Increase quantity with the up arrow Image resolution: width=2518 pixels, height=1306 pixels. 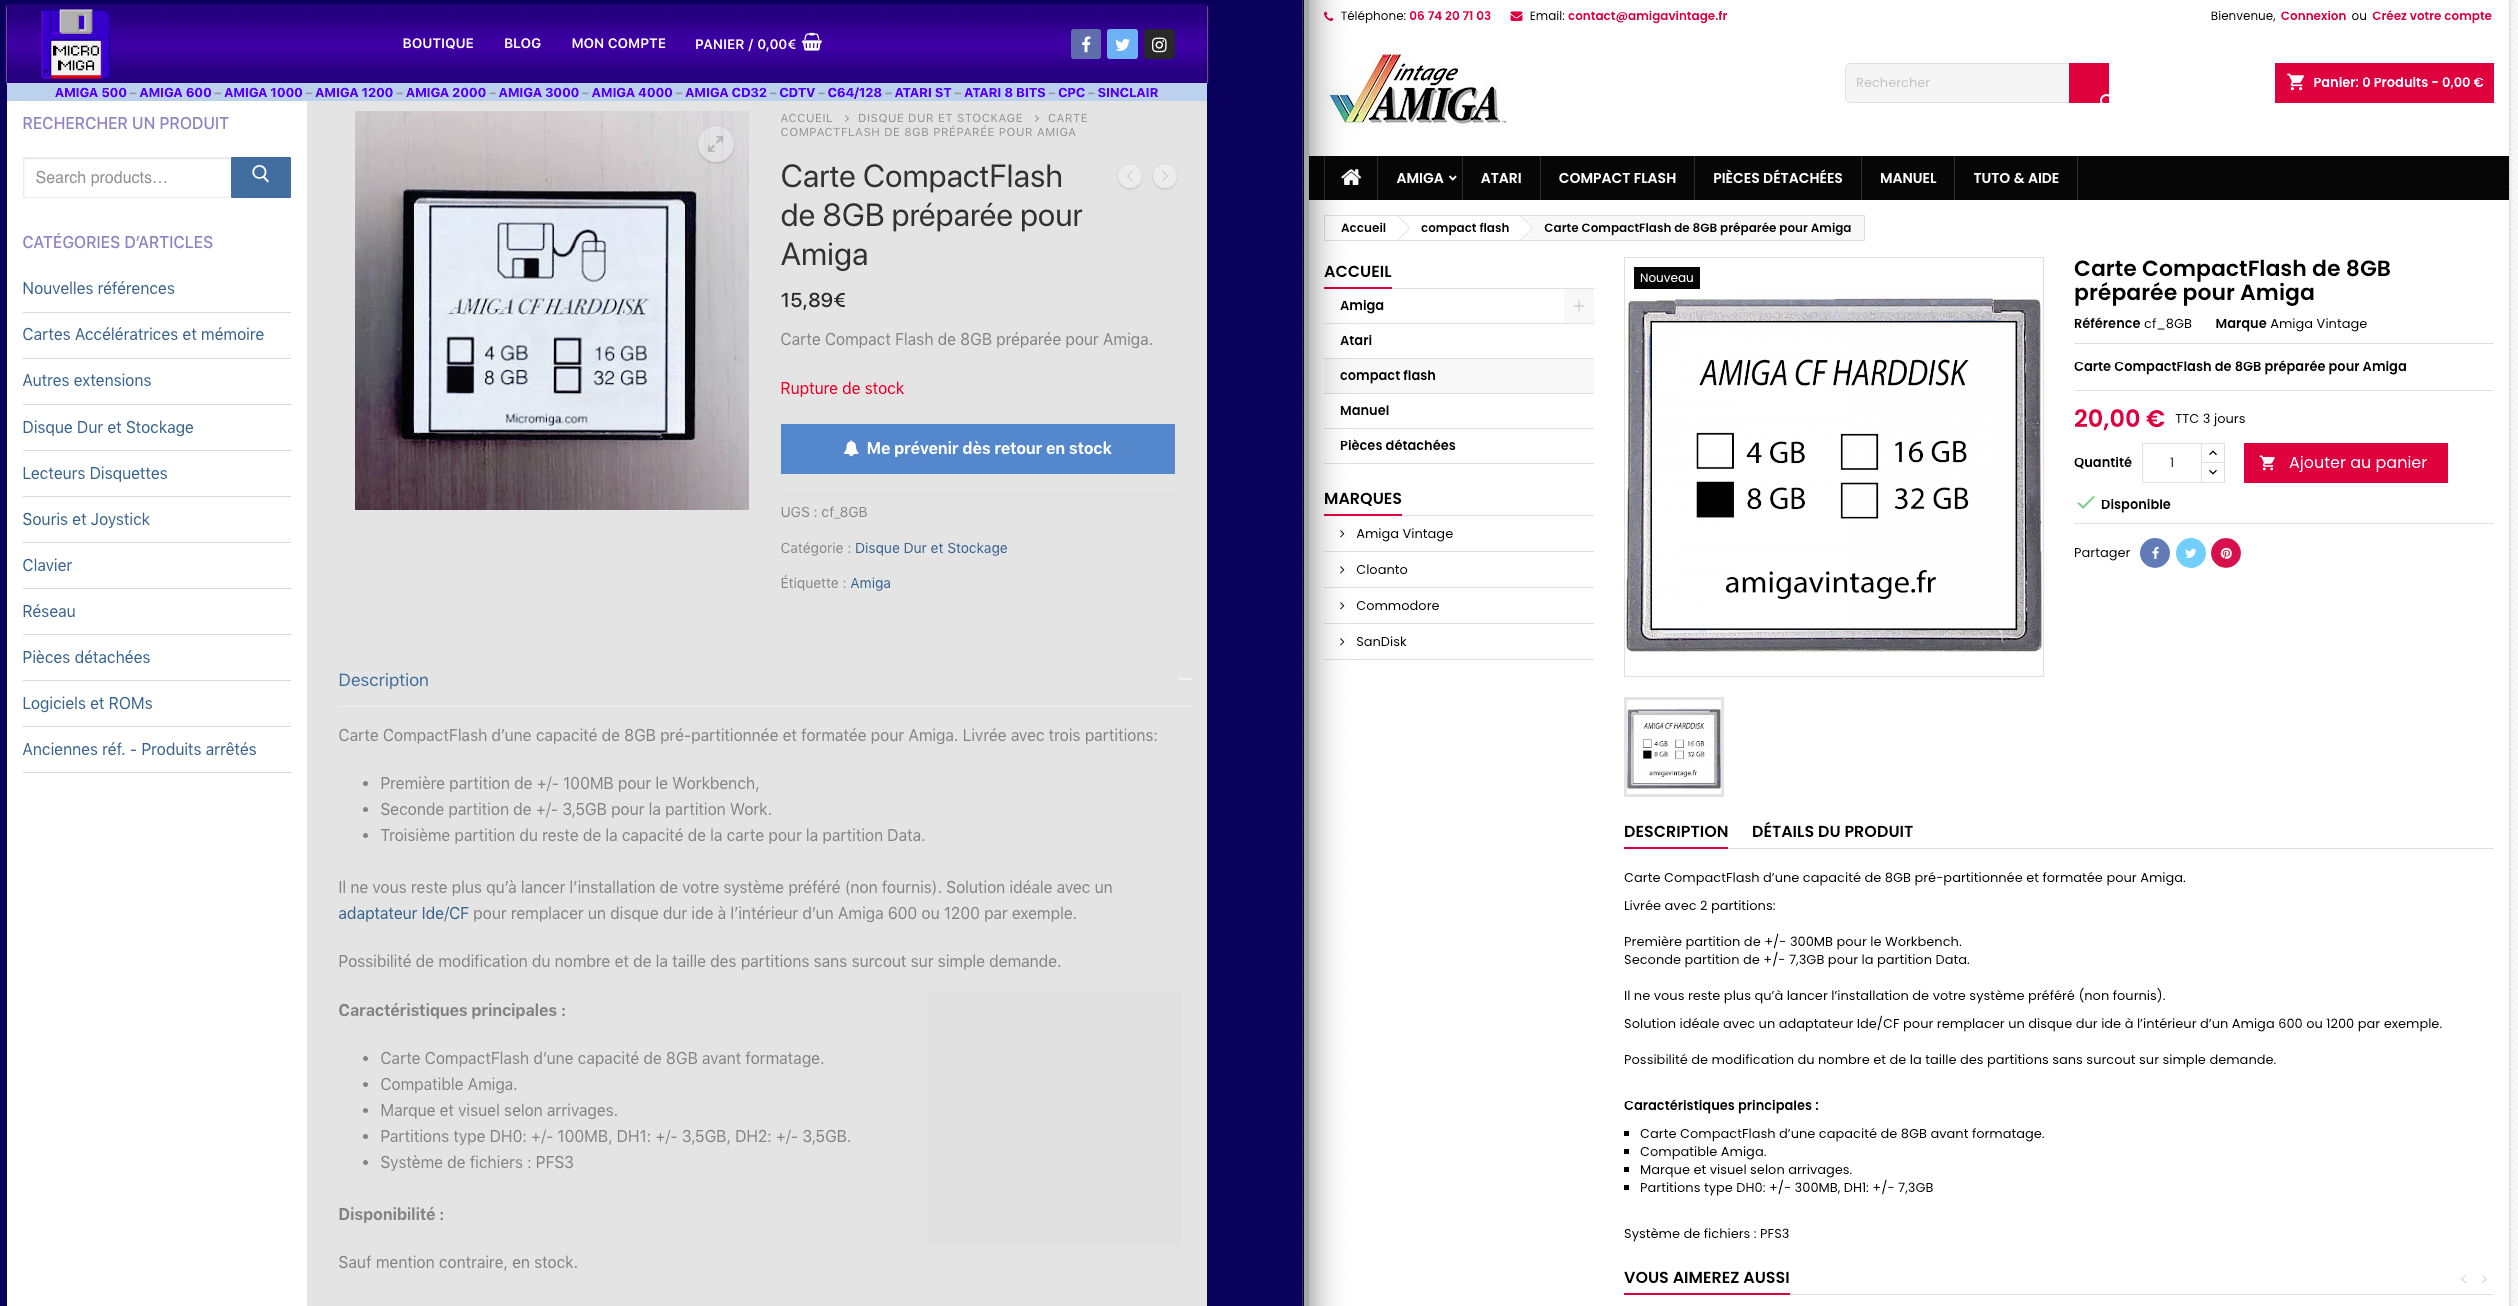(2213, 453)
